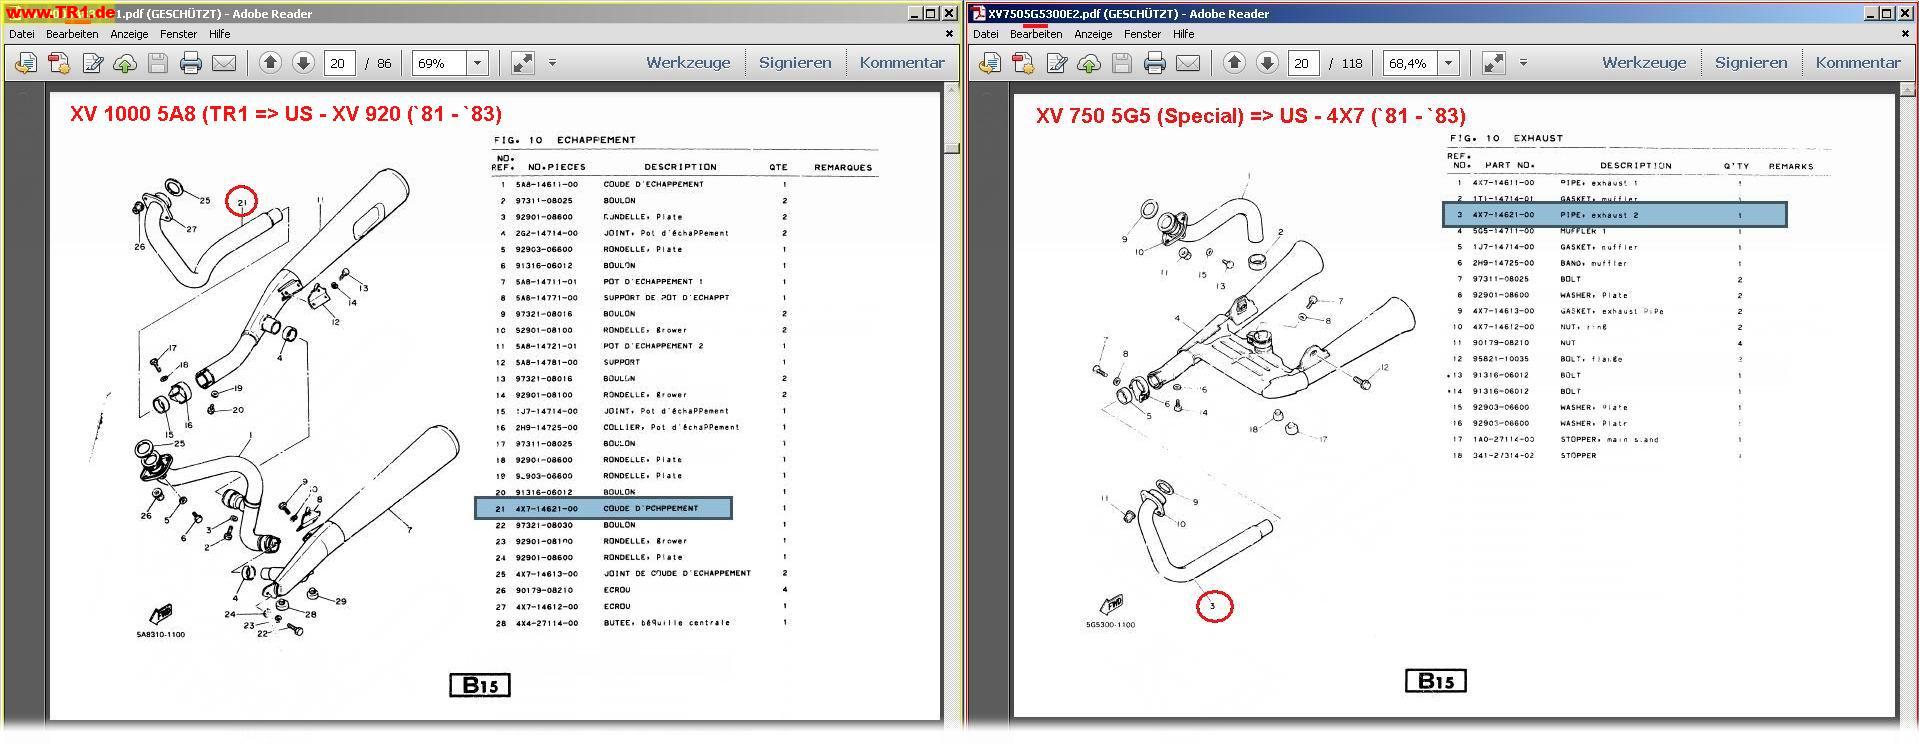Toggle read mode arrows icon in right window
Image resolution: width=1919 pixels, height=744 pixels.
coord(1494,63)
